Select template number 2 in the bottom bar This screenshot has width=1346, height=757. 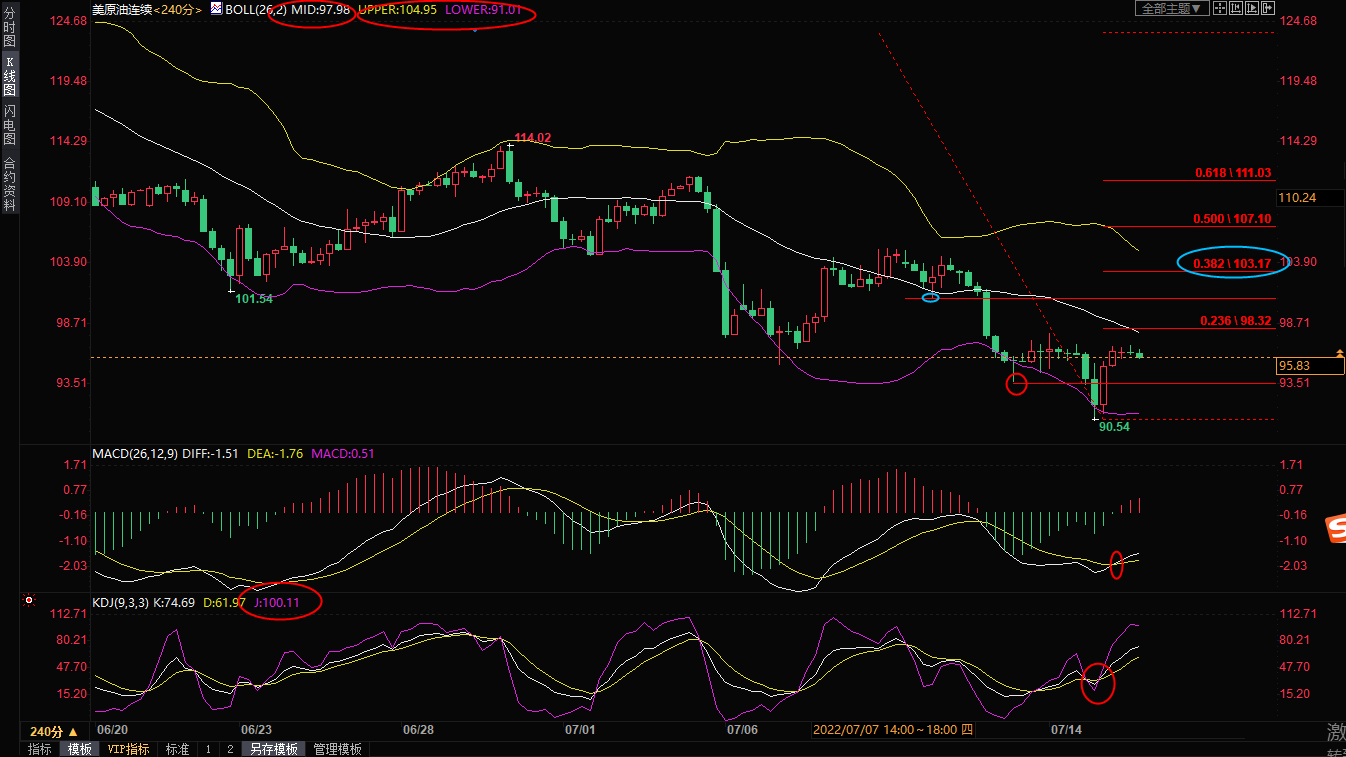(x=230, y=749)
